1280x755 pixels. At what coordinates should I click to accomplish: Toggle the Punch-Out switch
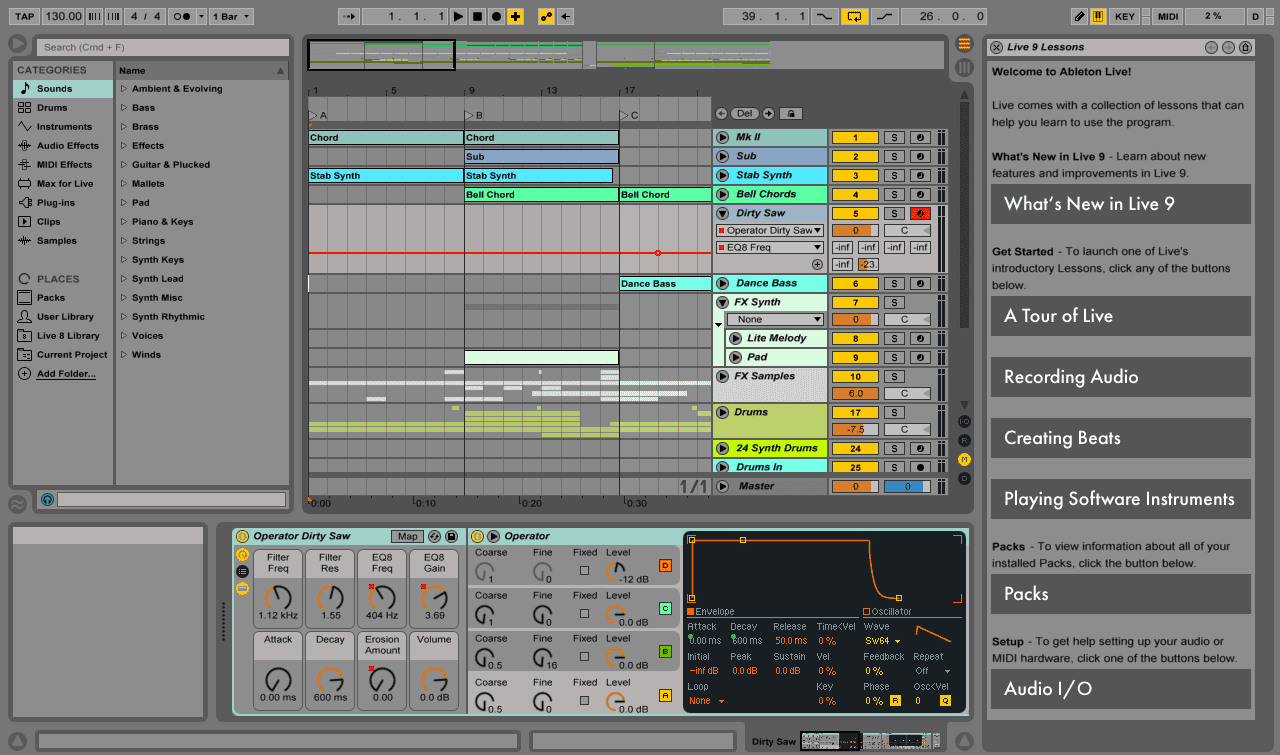pyautogui.click(x=884, y=16)
